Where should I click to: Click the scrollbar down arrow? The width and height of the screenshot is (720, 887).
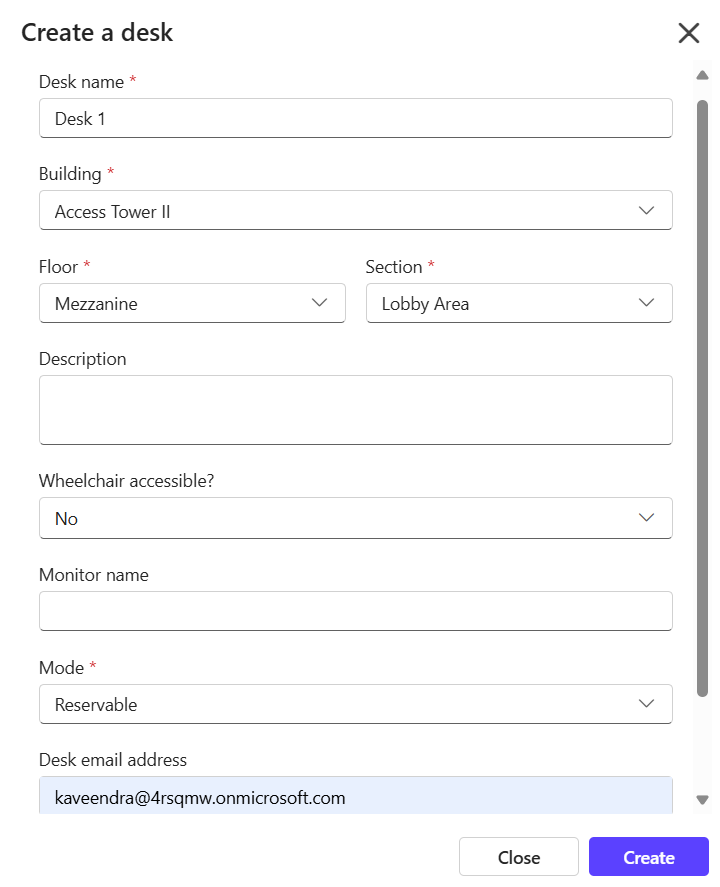pyautogui.click(x=702, y=799)
